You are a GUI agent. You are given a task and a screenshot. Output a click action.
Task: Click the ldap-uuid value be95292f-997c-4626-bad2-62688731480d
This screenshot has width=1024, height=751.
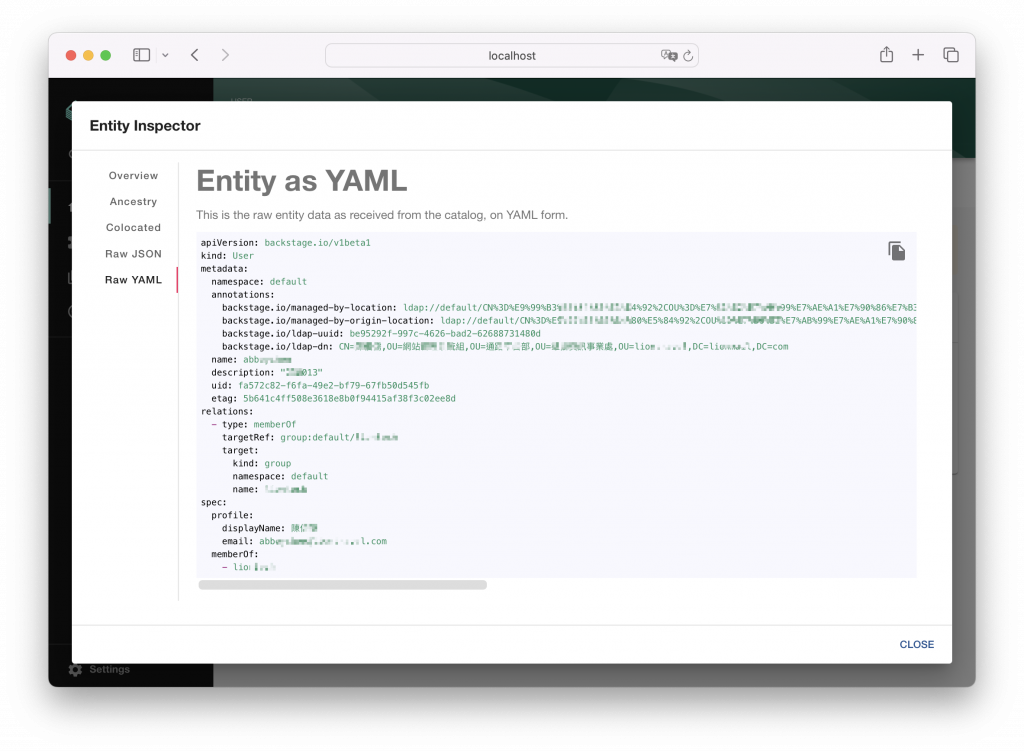tap(445, 334)
